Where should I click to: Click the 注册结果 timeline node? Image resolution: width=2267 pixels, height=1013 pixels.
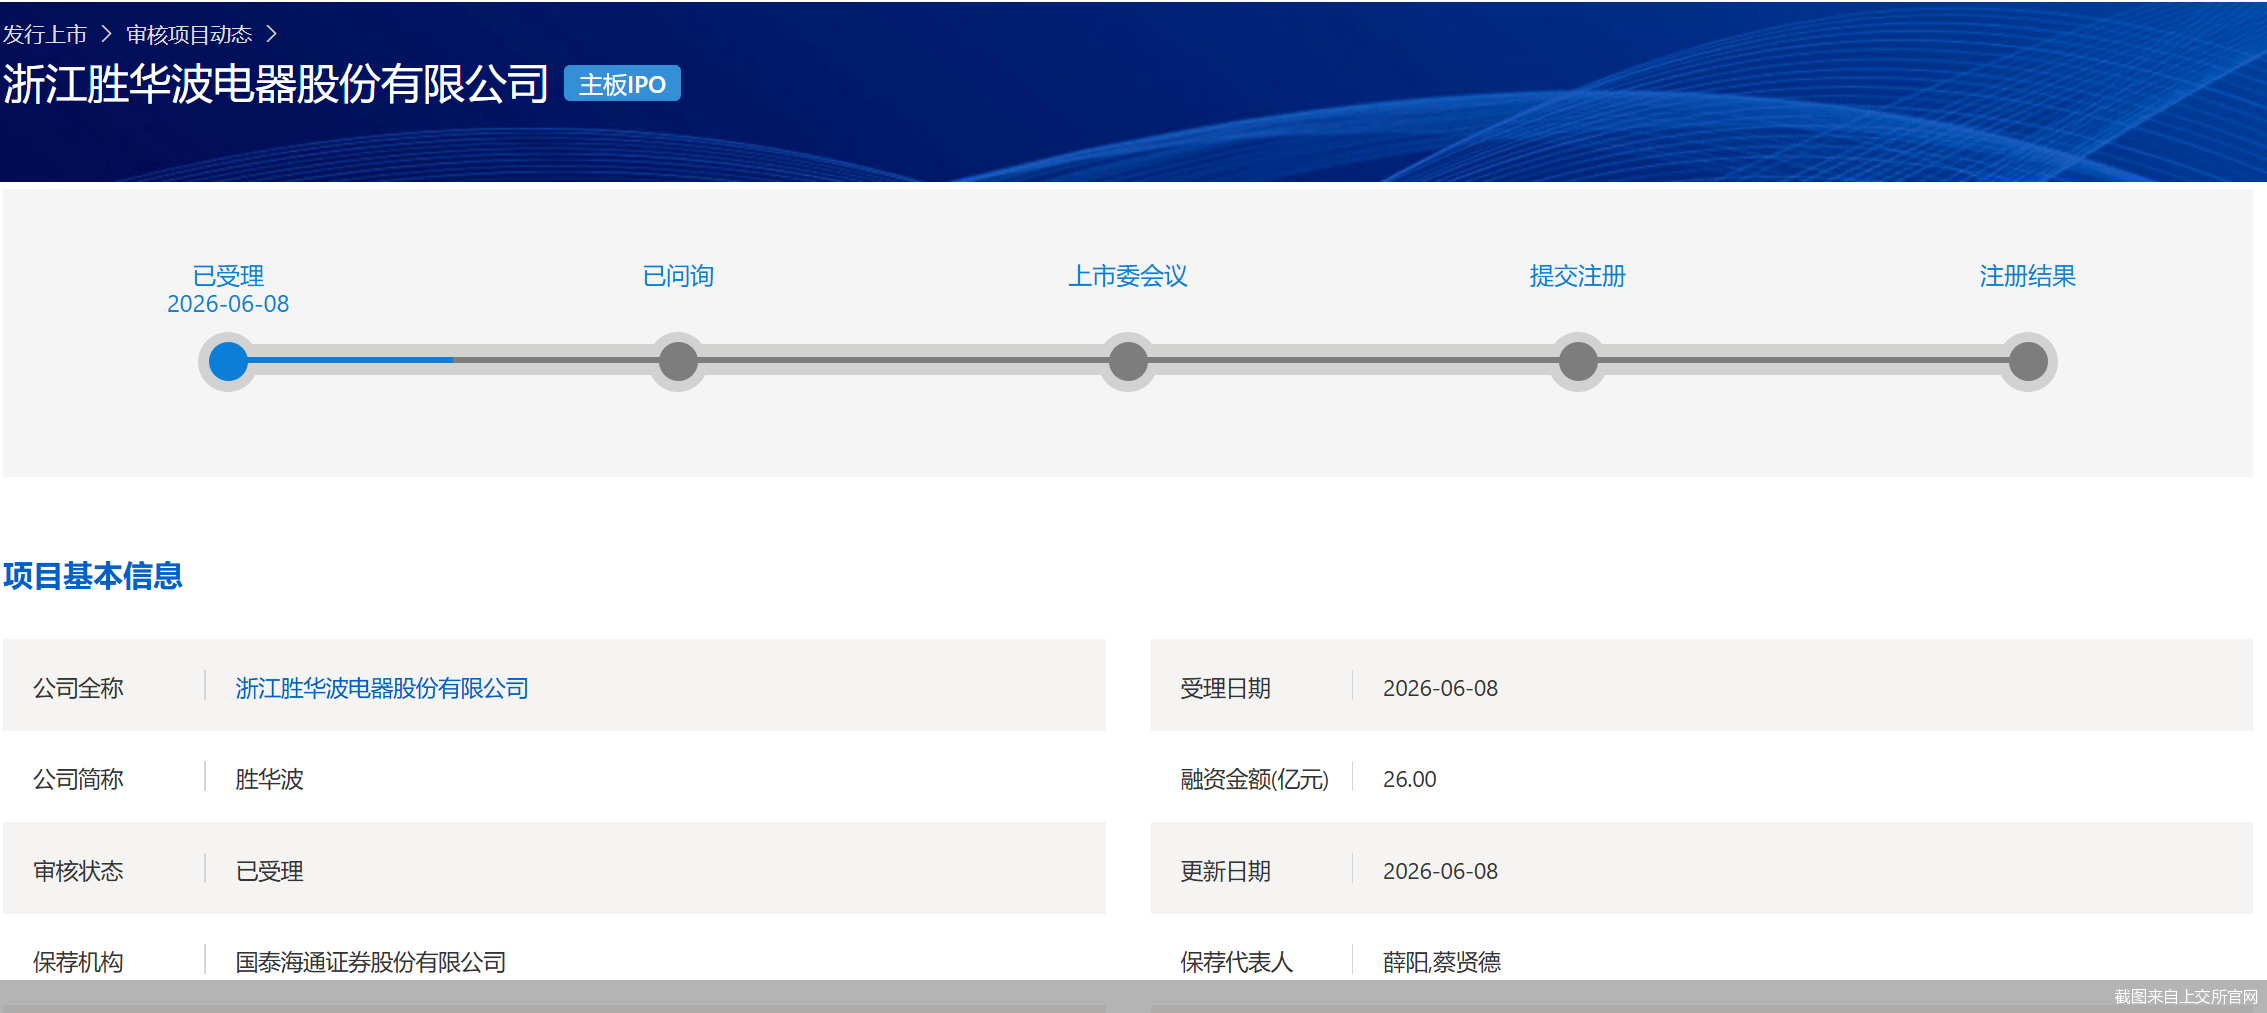pos(2028,361)
